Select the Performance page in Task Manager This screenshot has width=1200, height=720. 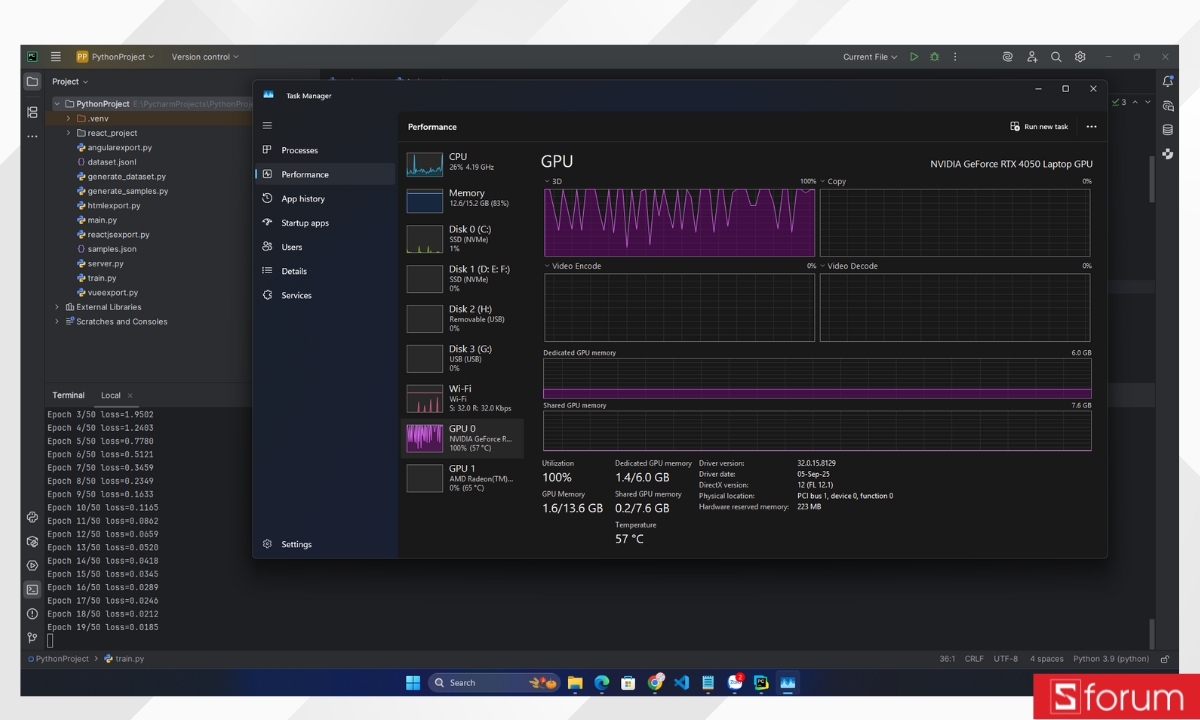tap(325, 174)
